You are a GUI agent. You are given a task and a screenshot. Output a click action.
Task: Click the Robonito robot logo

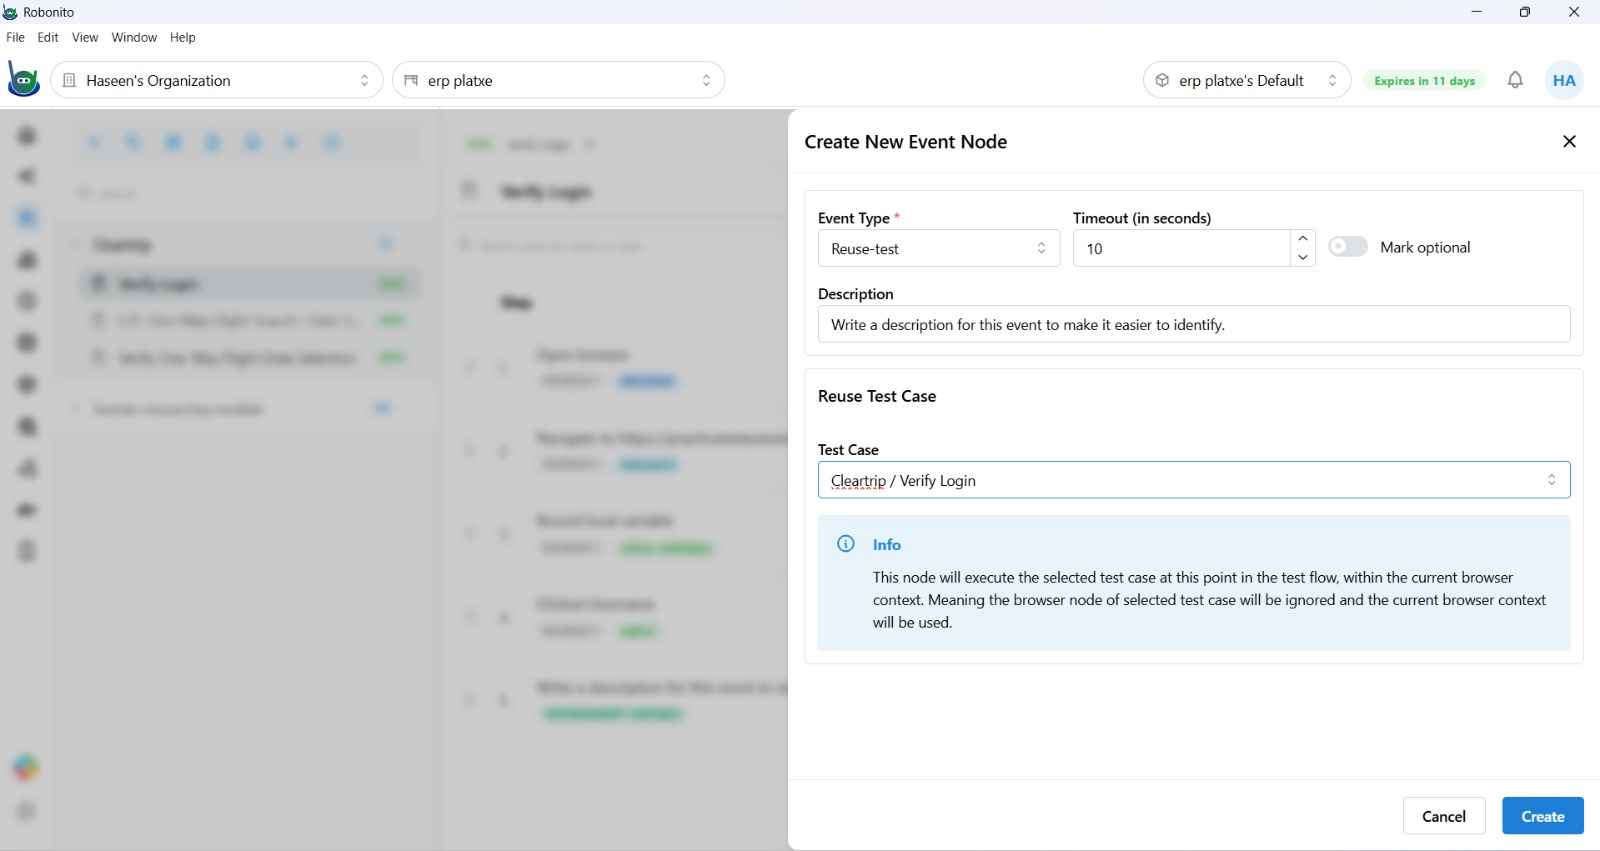23,80
